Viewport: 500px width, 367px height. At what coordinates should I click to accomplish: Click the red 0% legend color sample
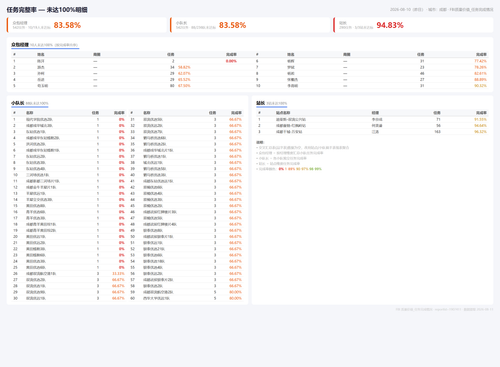point(281,169)
